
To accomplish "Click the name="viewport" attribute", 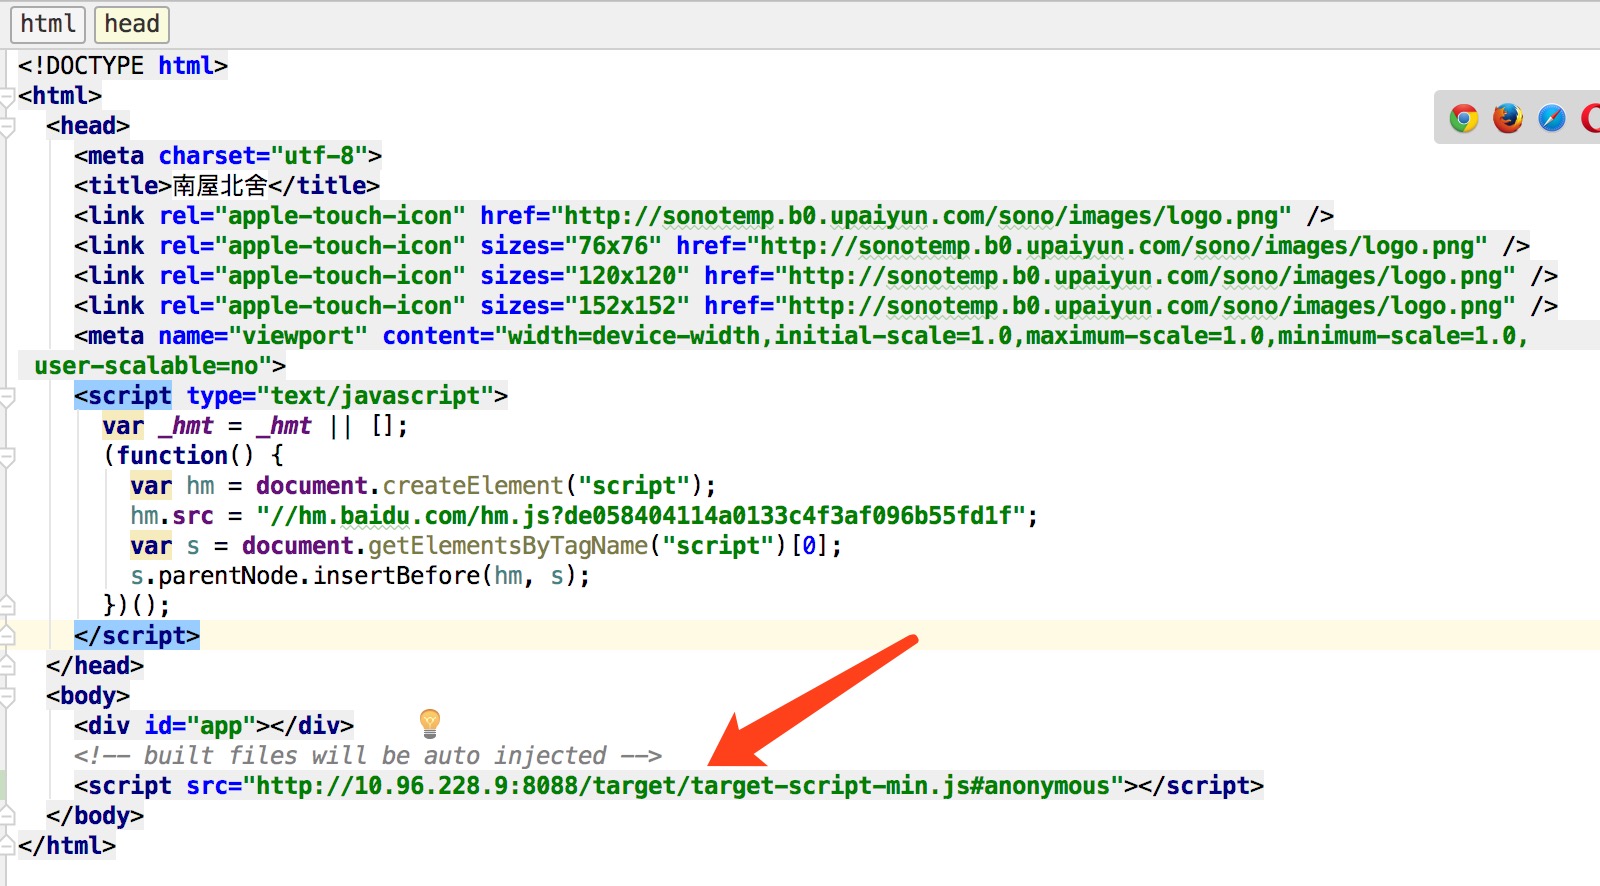I will click(x=263, y=336).
